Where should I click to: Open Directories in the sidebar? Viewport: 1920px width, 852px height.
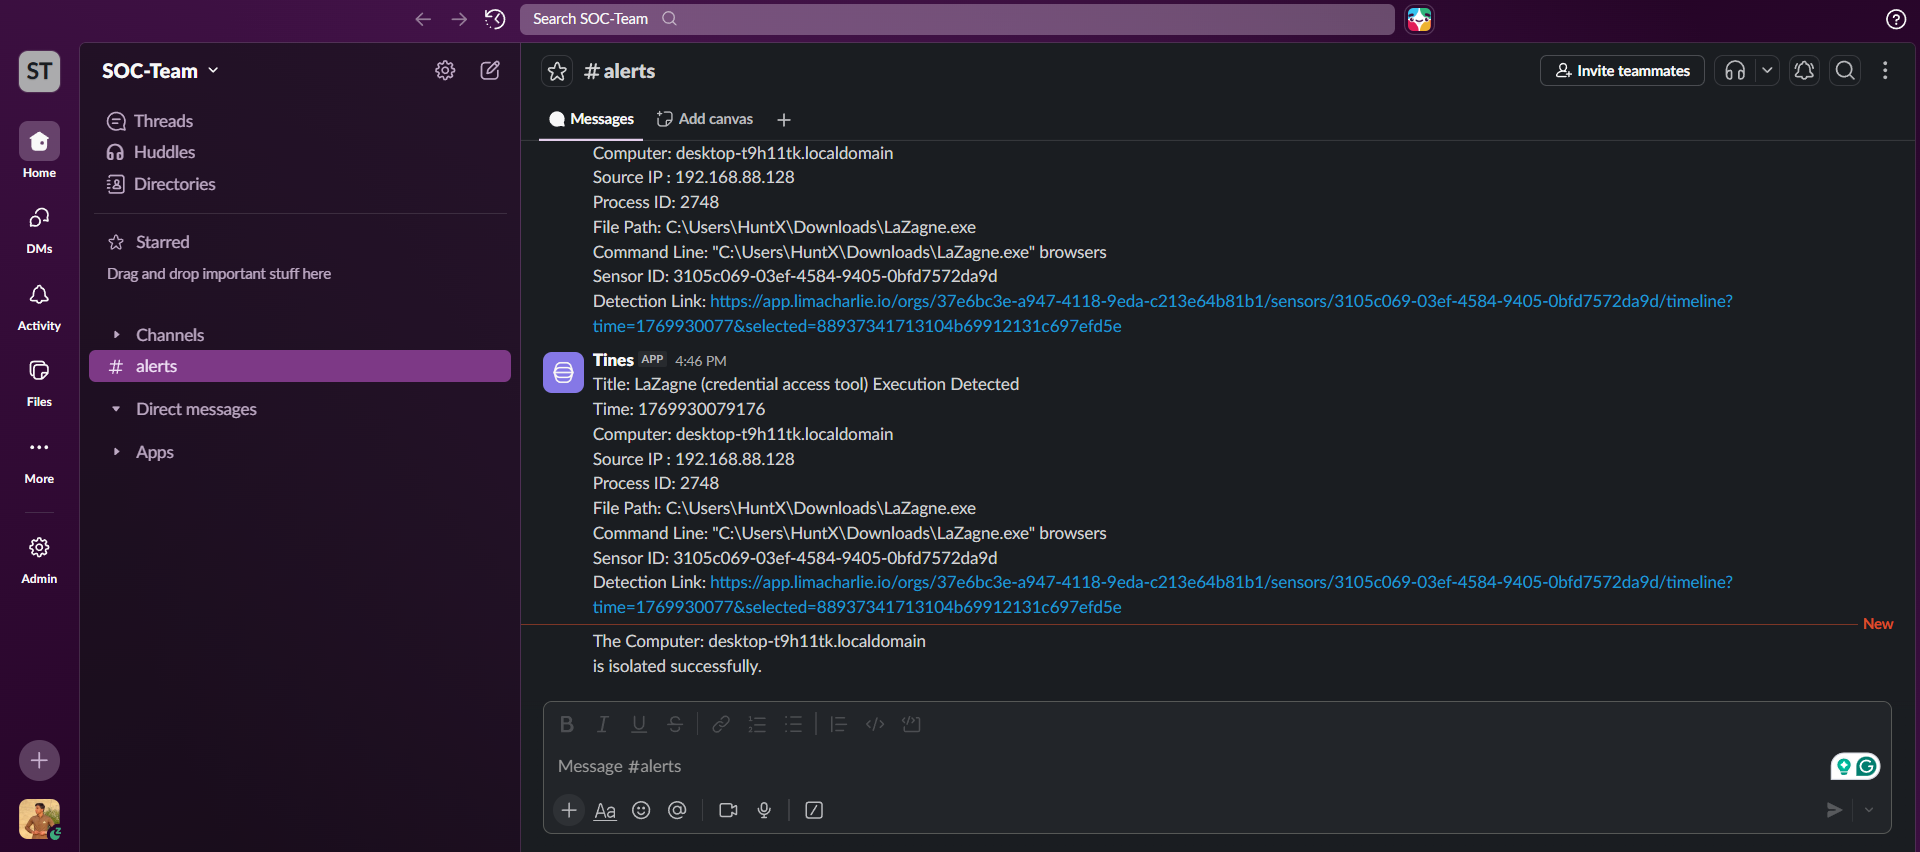click(x=300, y=184)
